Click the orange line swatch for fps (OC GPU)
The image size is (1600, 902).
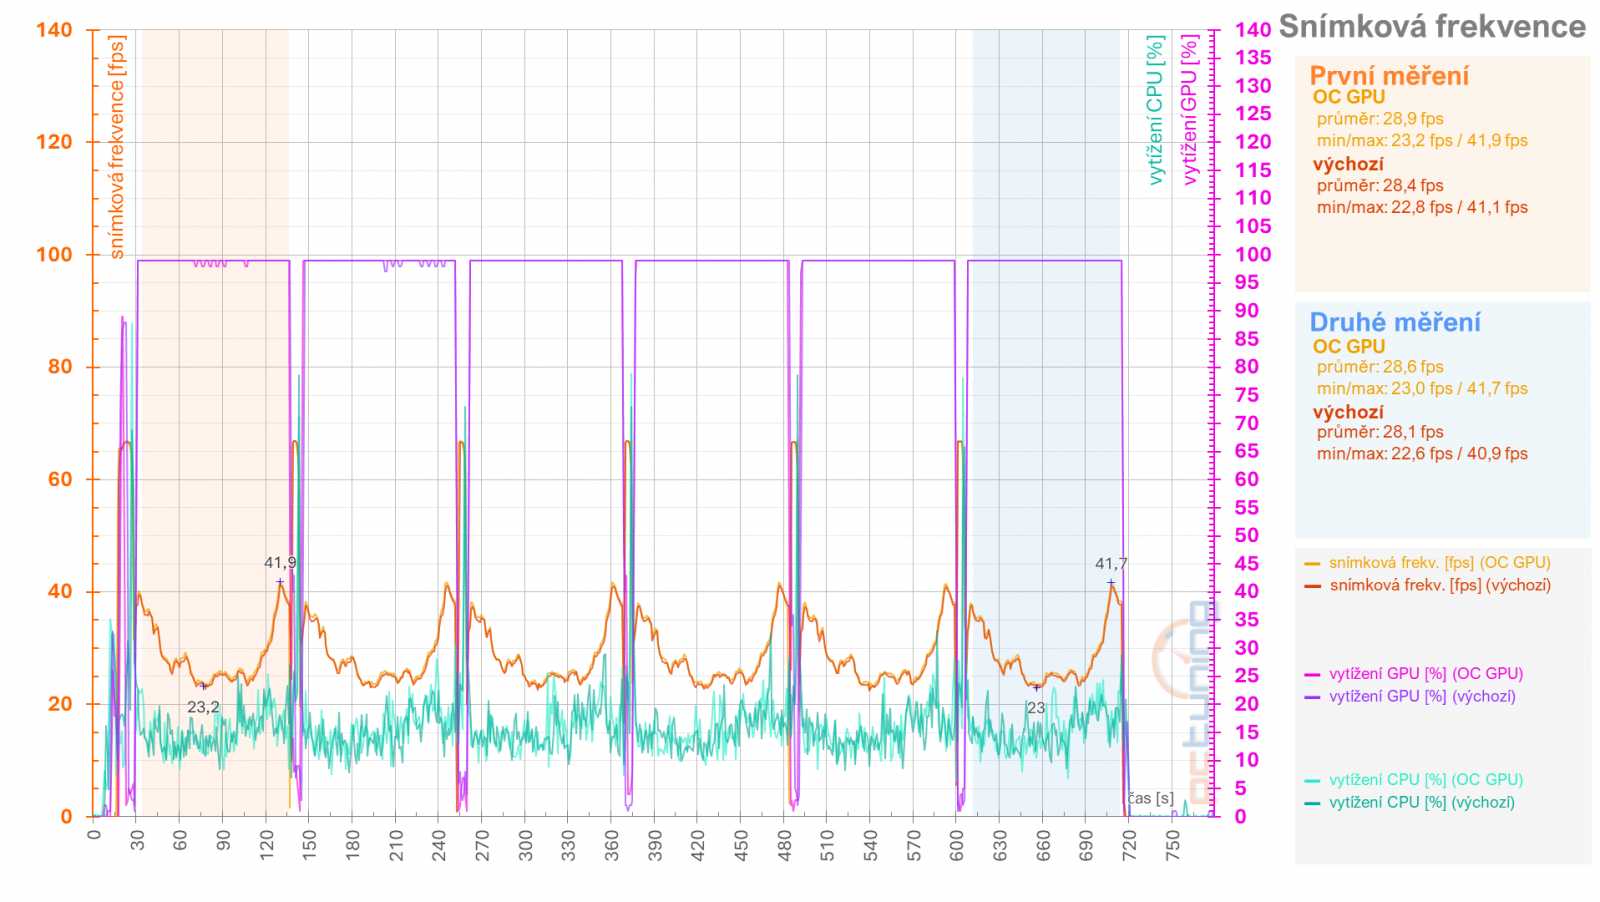(1313, 564)
